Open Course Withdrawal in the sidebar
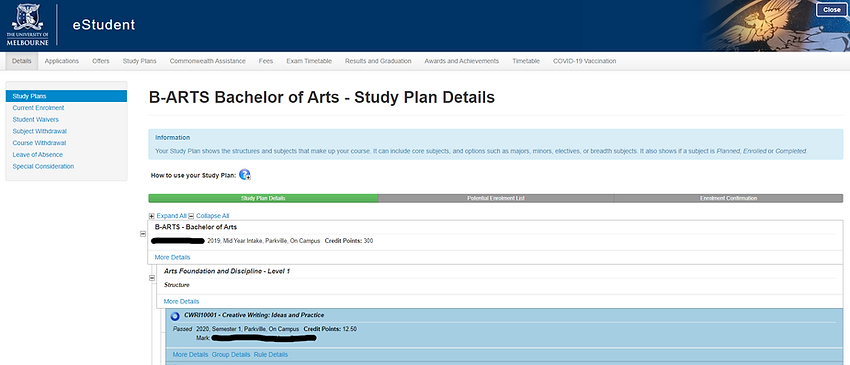Viewport: 850px width, 365px height. [x=39, y=143]
